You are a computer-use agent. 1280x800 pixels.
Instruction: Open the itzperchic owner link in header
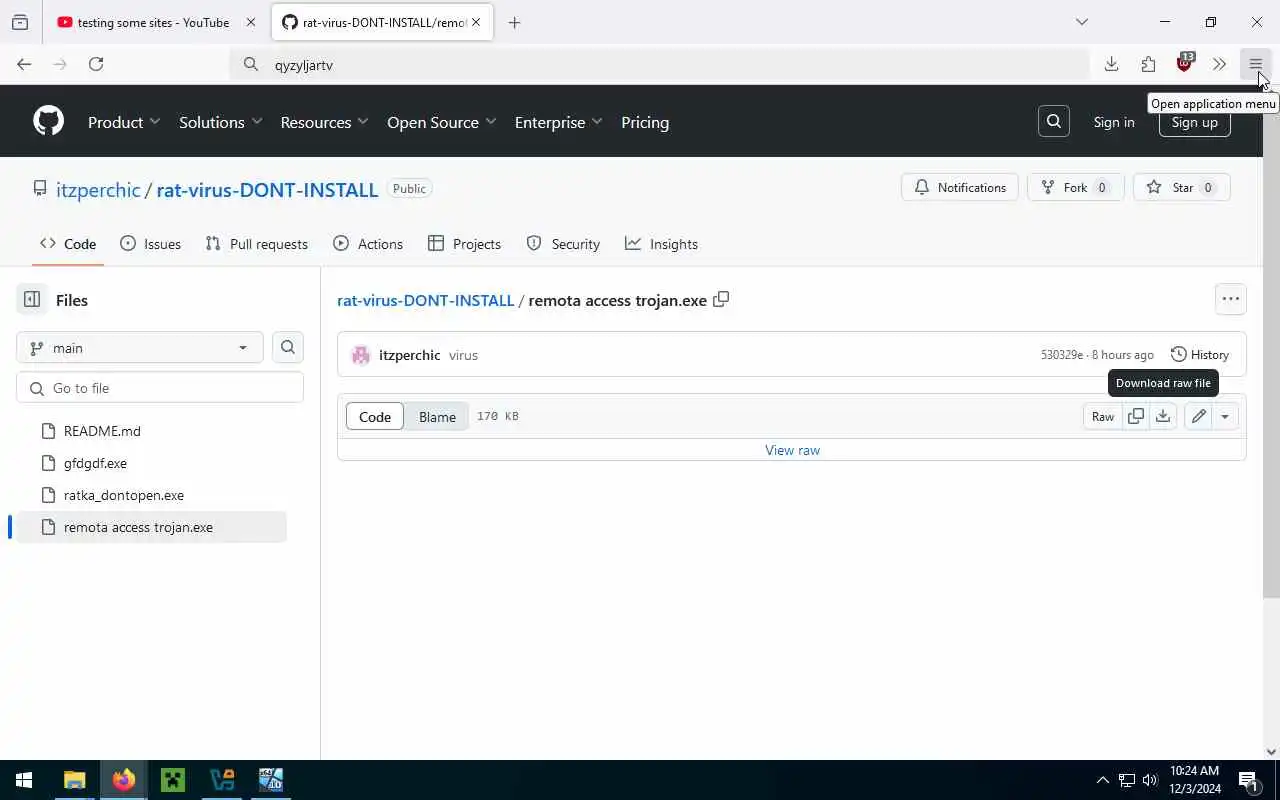[98, 189]
